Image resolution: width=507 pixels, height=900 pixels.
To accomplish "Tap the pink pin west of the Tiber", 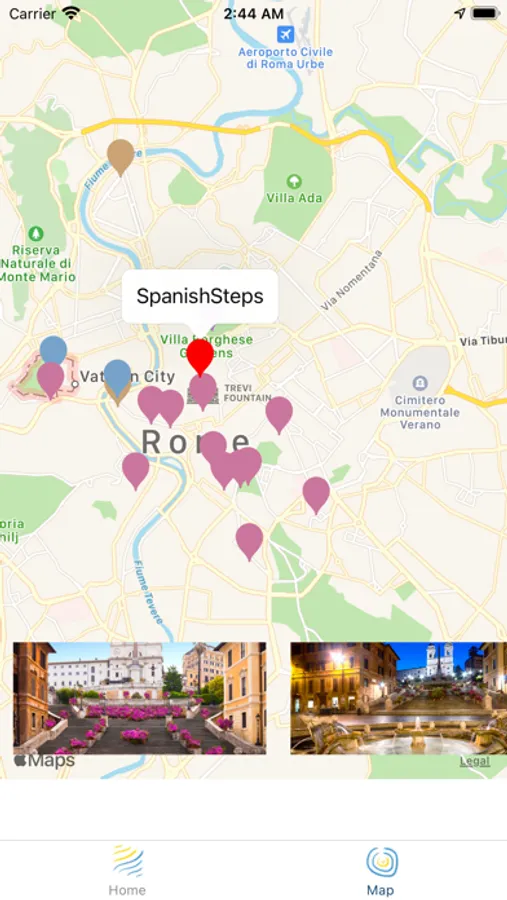I will click(x=136, y=470).
